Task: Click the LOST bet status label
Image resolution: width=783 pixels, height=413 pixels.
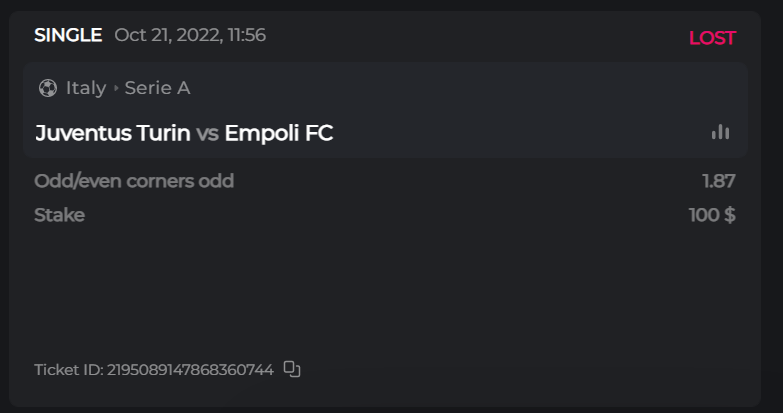Action: point(712,38)
